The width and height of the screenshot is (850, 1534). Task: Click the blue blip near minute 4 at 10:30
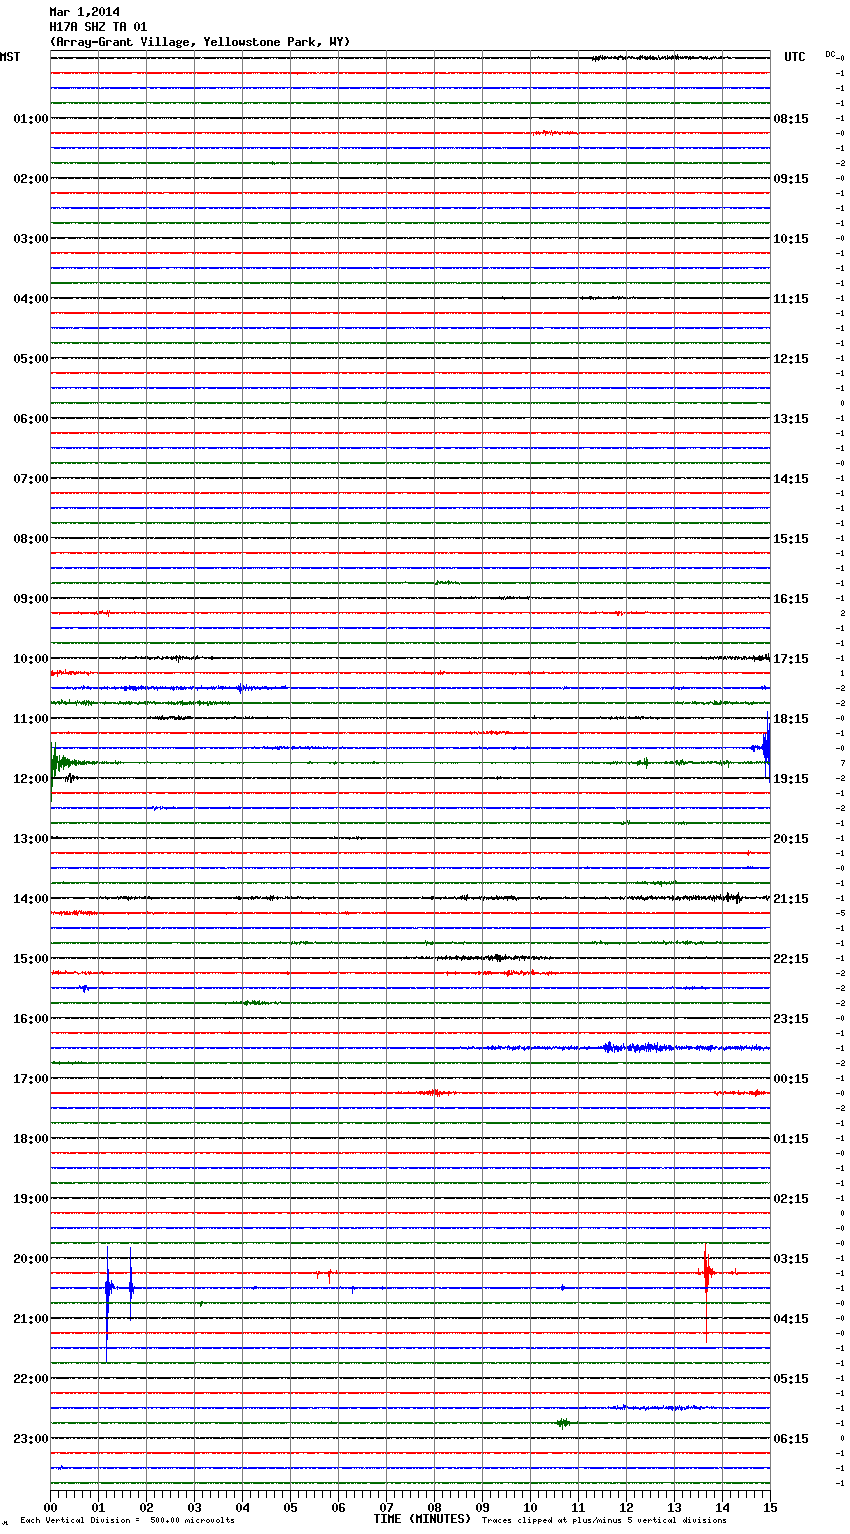tap(241, 688)
